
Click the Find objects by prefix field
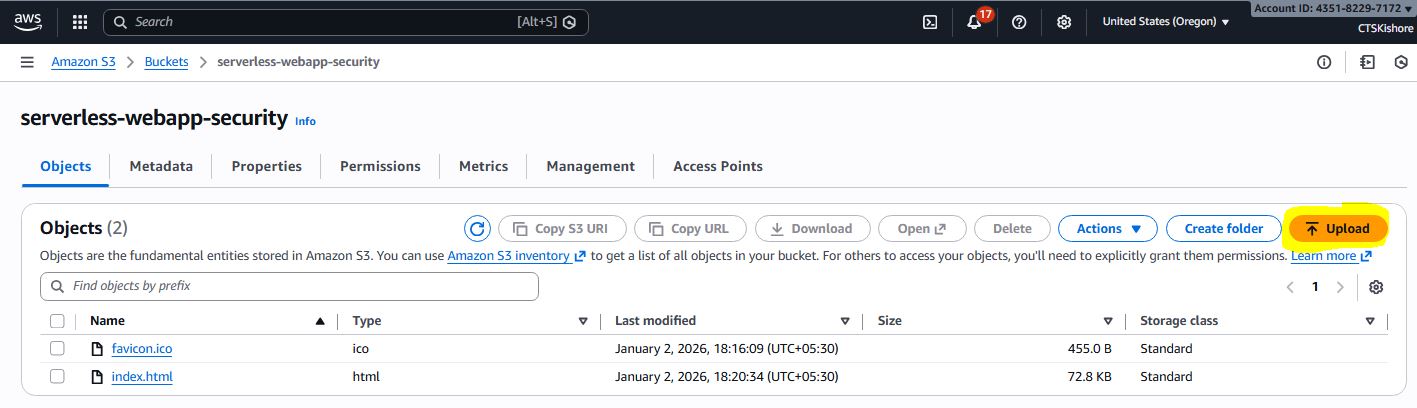tap(290, 286)
